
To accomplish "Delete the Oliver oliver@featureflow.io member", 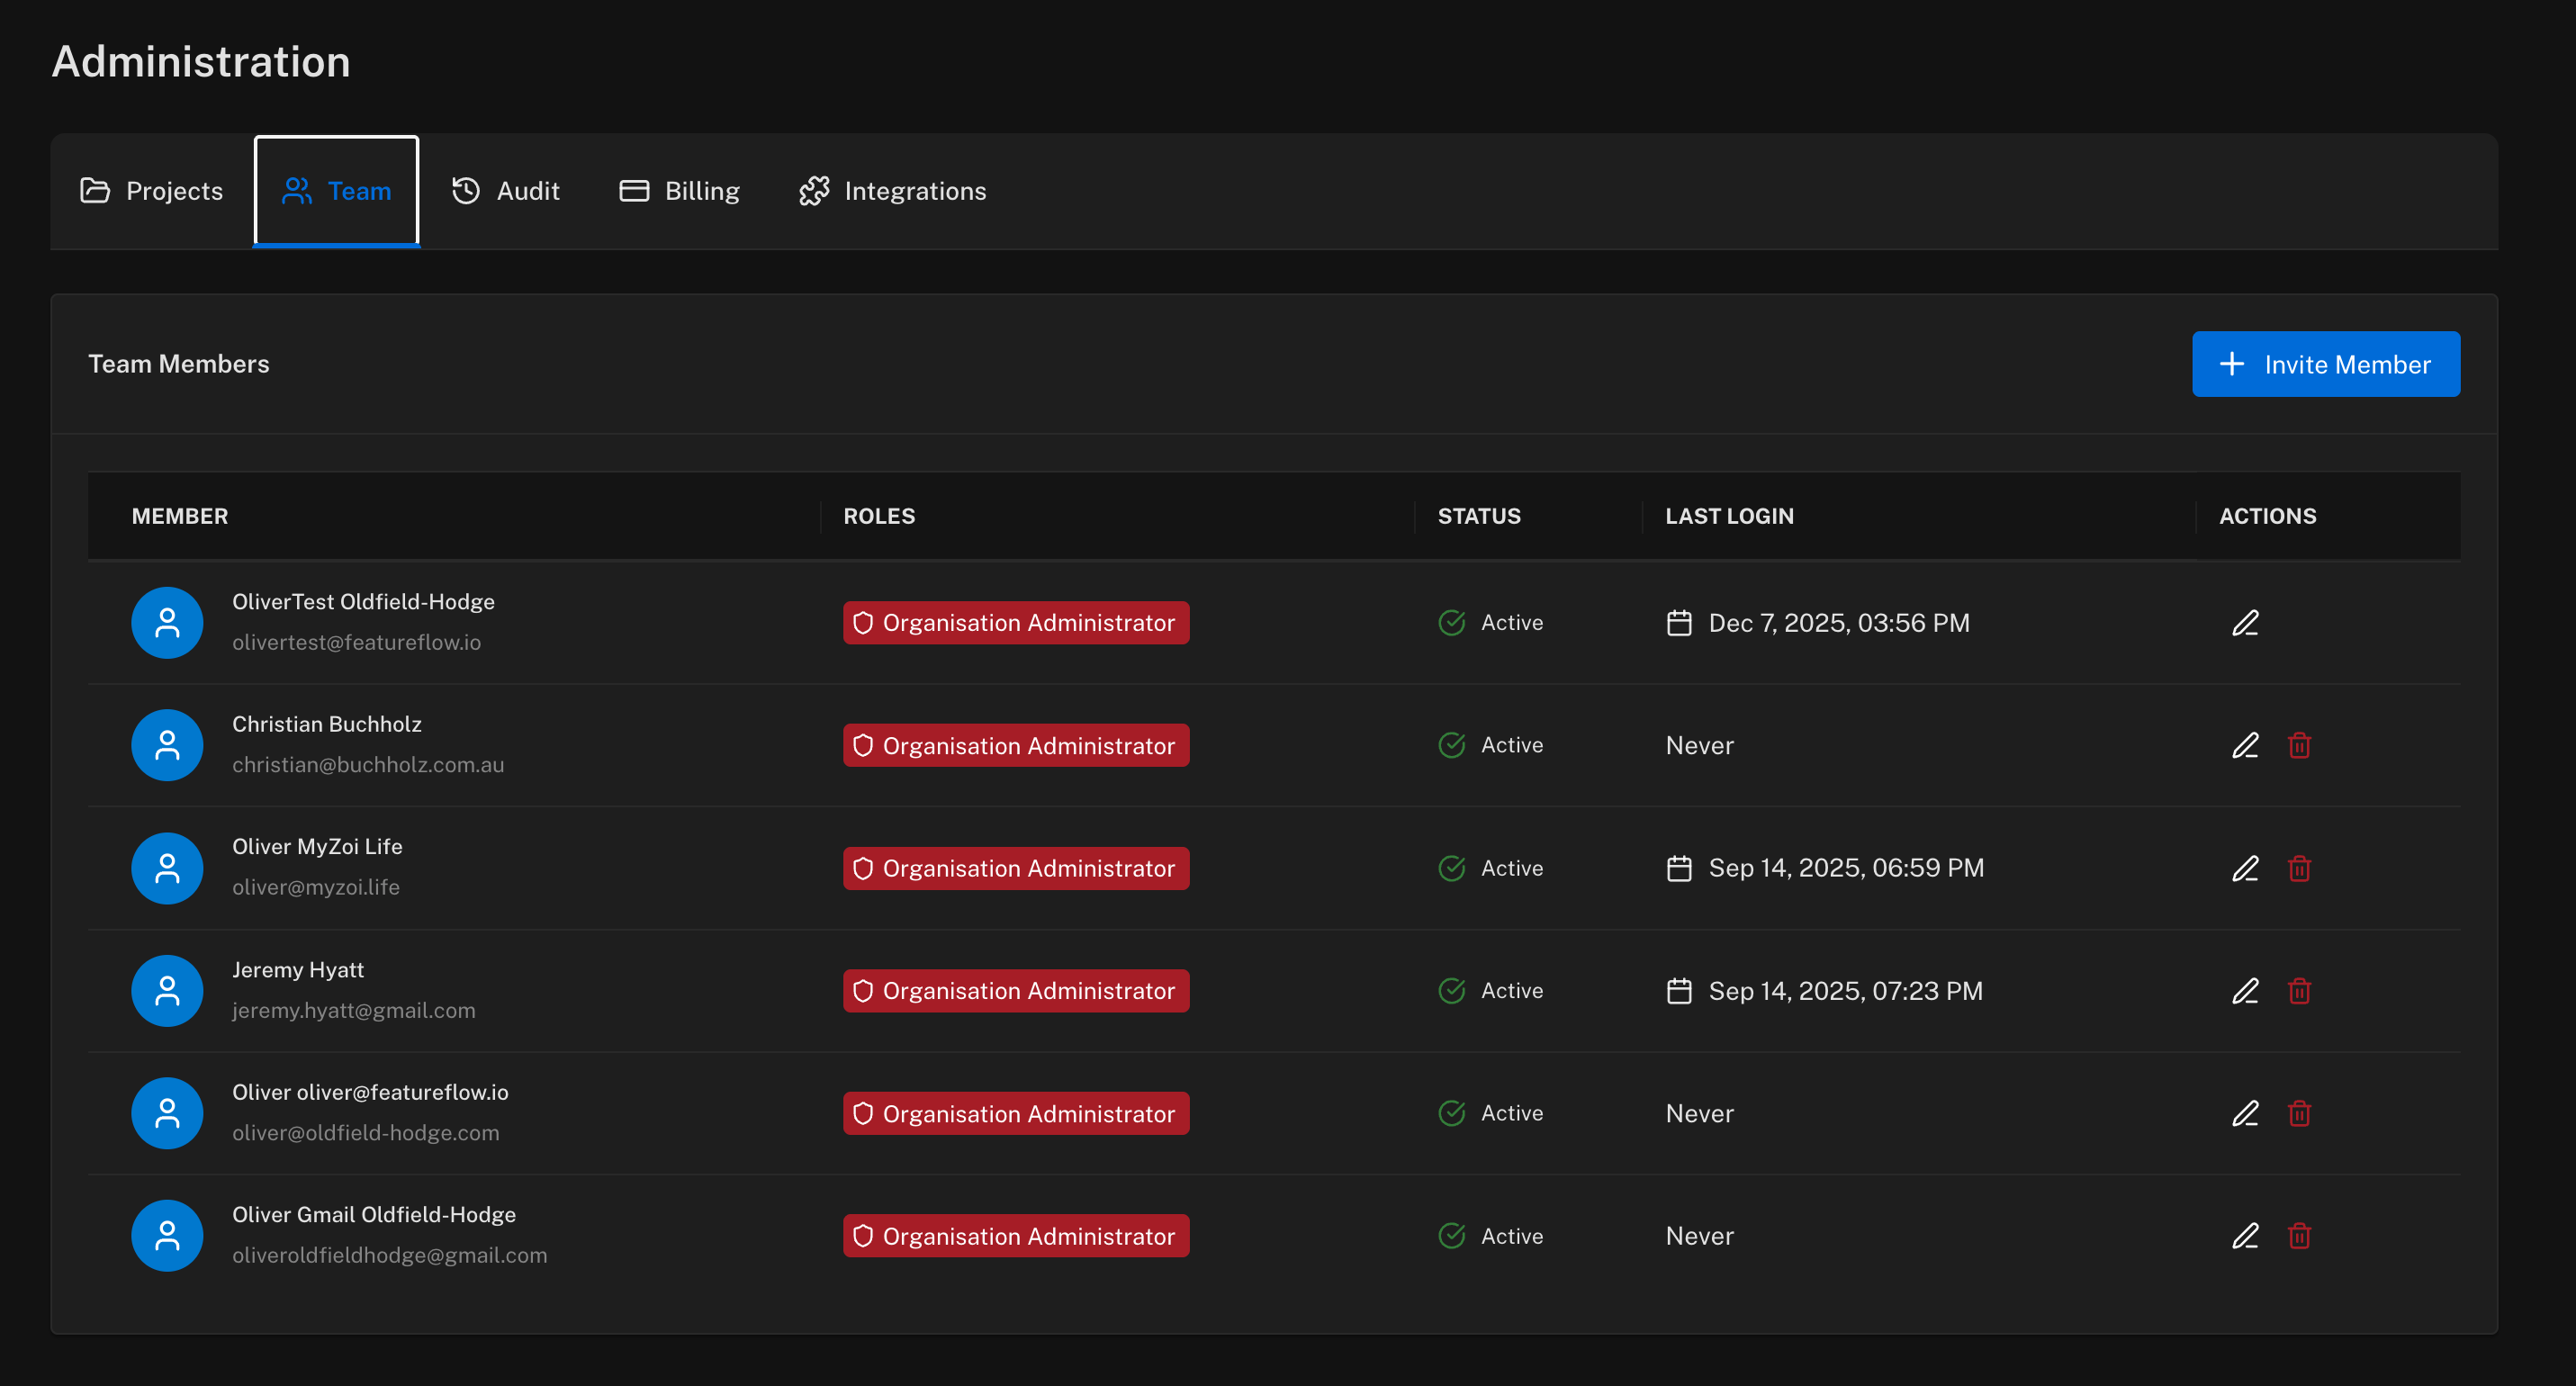I will pyautogui.click(x=2299, y=1113).
